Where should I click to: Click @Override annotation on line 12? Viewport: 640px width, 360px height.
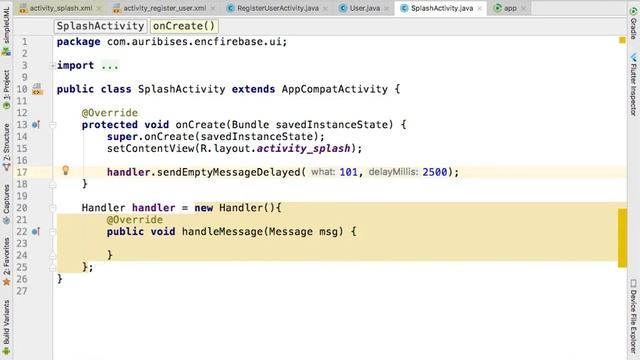[x=110, y=113]
